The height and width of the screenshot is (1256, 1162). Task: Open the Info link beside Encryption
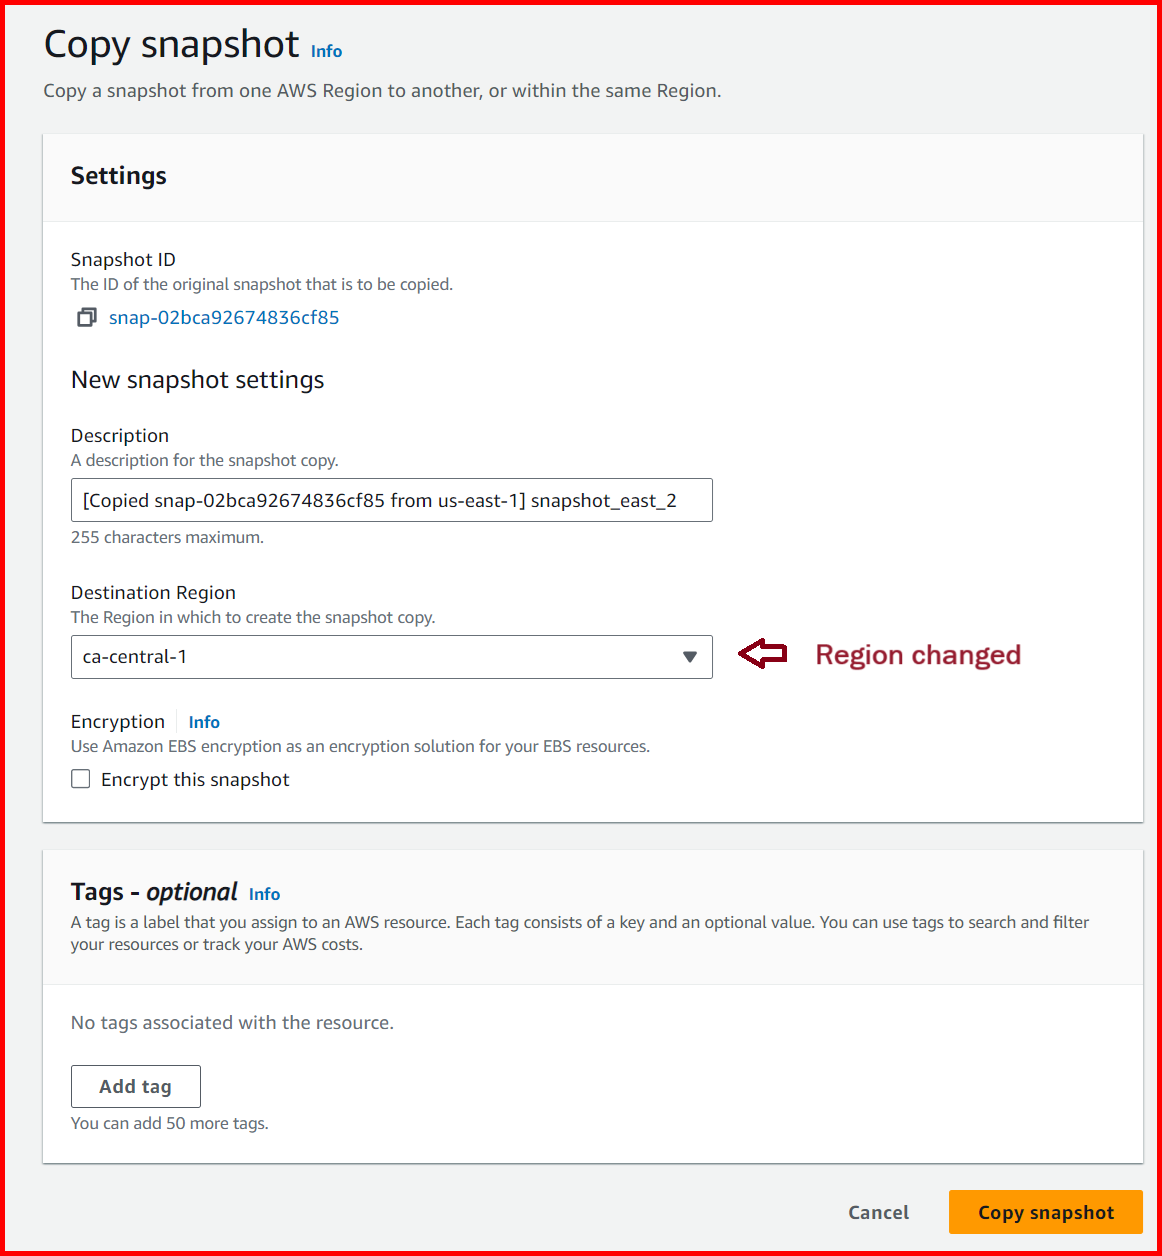[203, 721]
